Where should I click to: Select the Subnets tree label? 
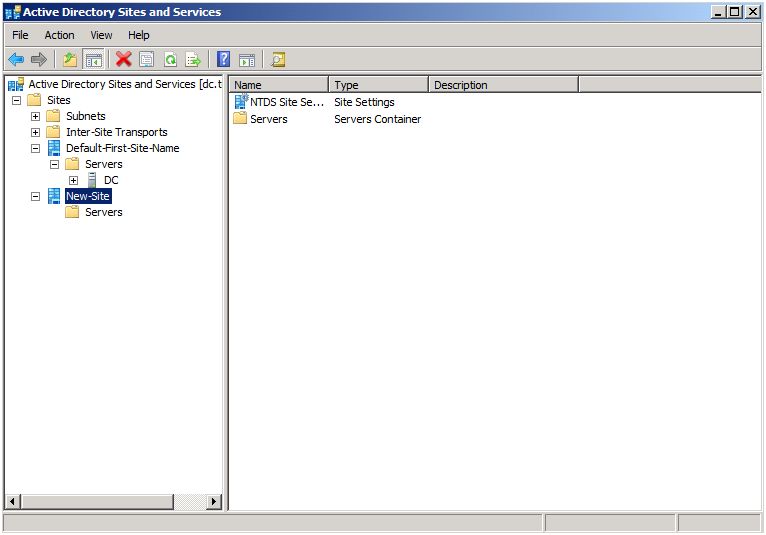(86, 116)
